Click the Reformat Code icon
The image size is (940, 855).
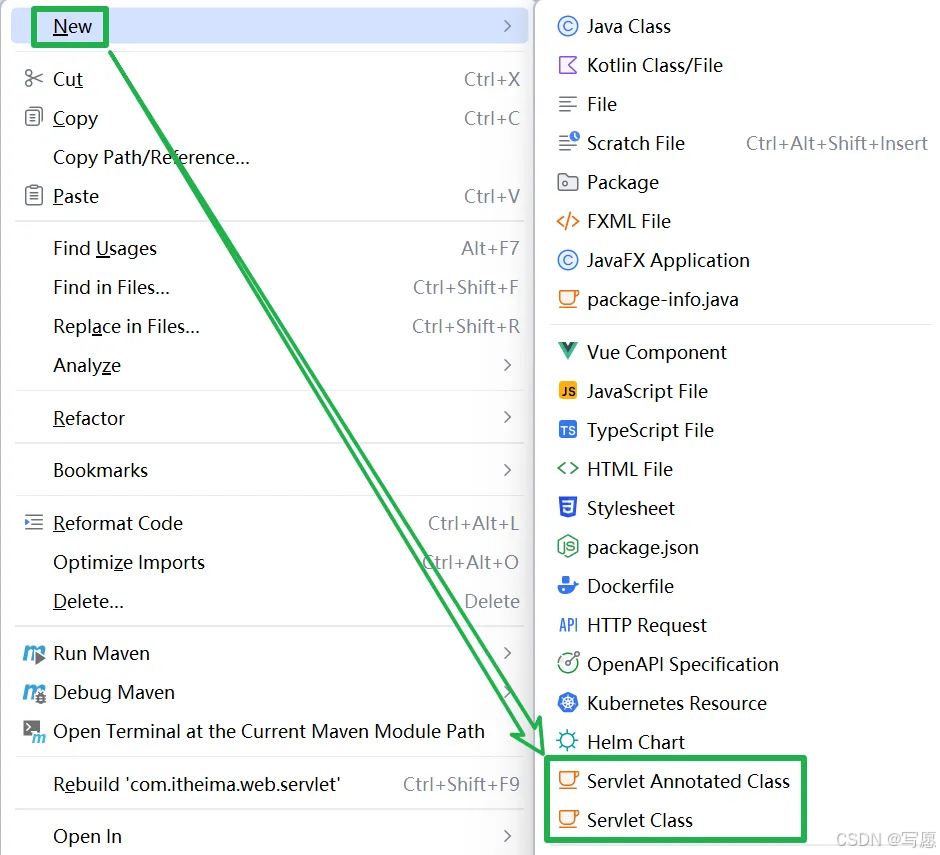tap(34, 523)
